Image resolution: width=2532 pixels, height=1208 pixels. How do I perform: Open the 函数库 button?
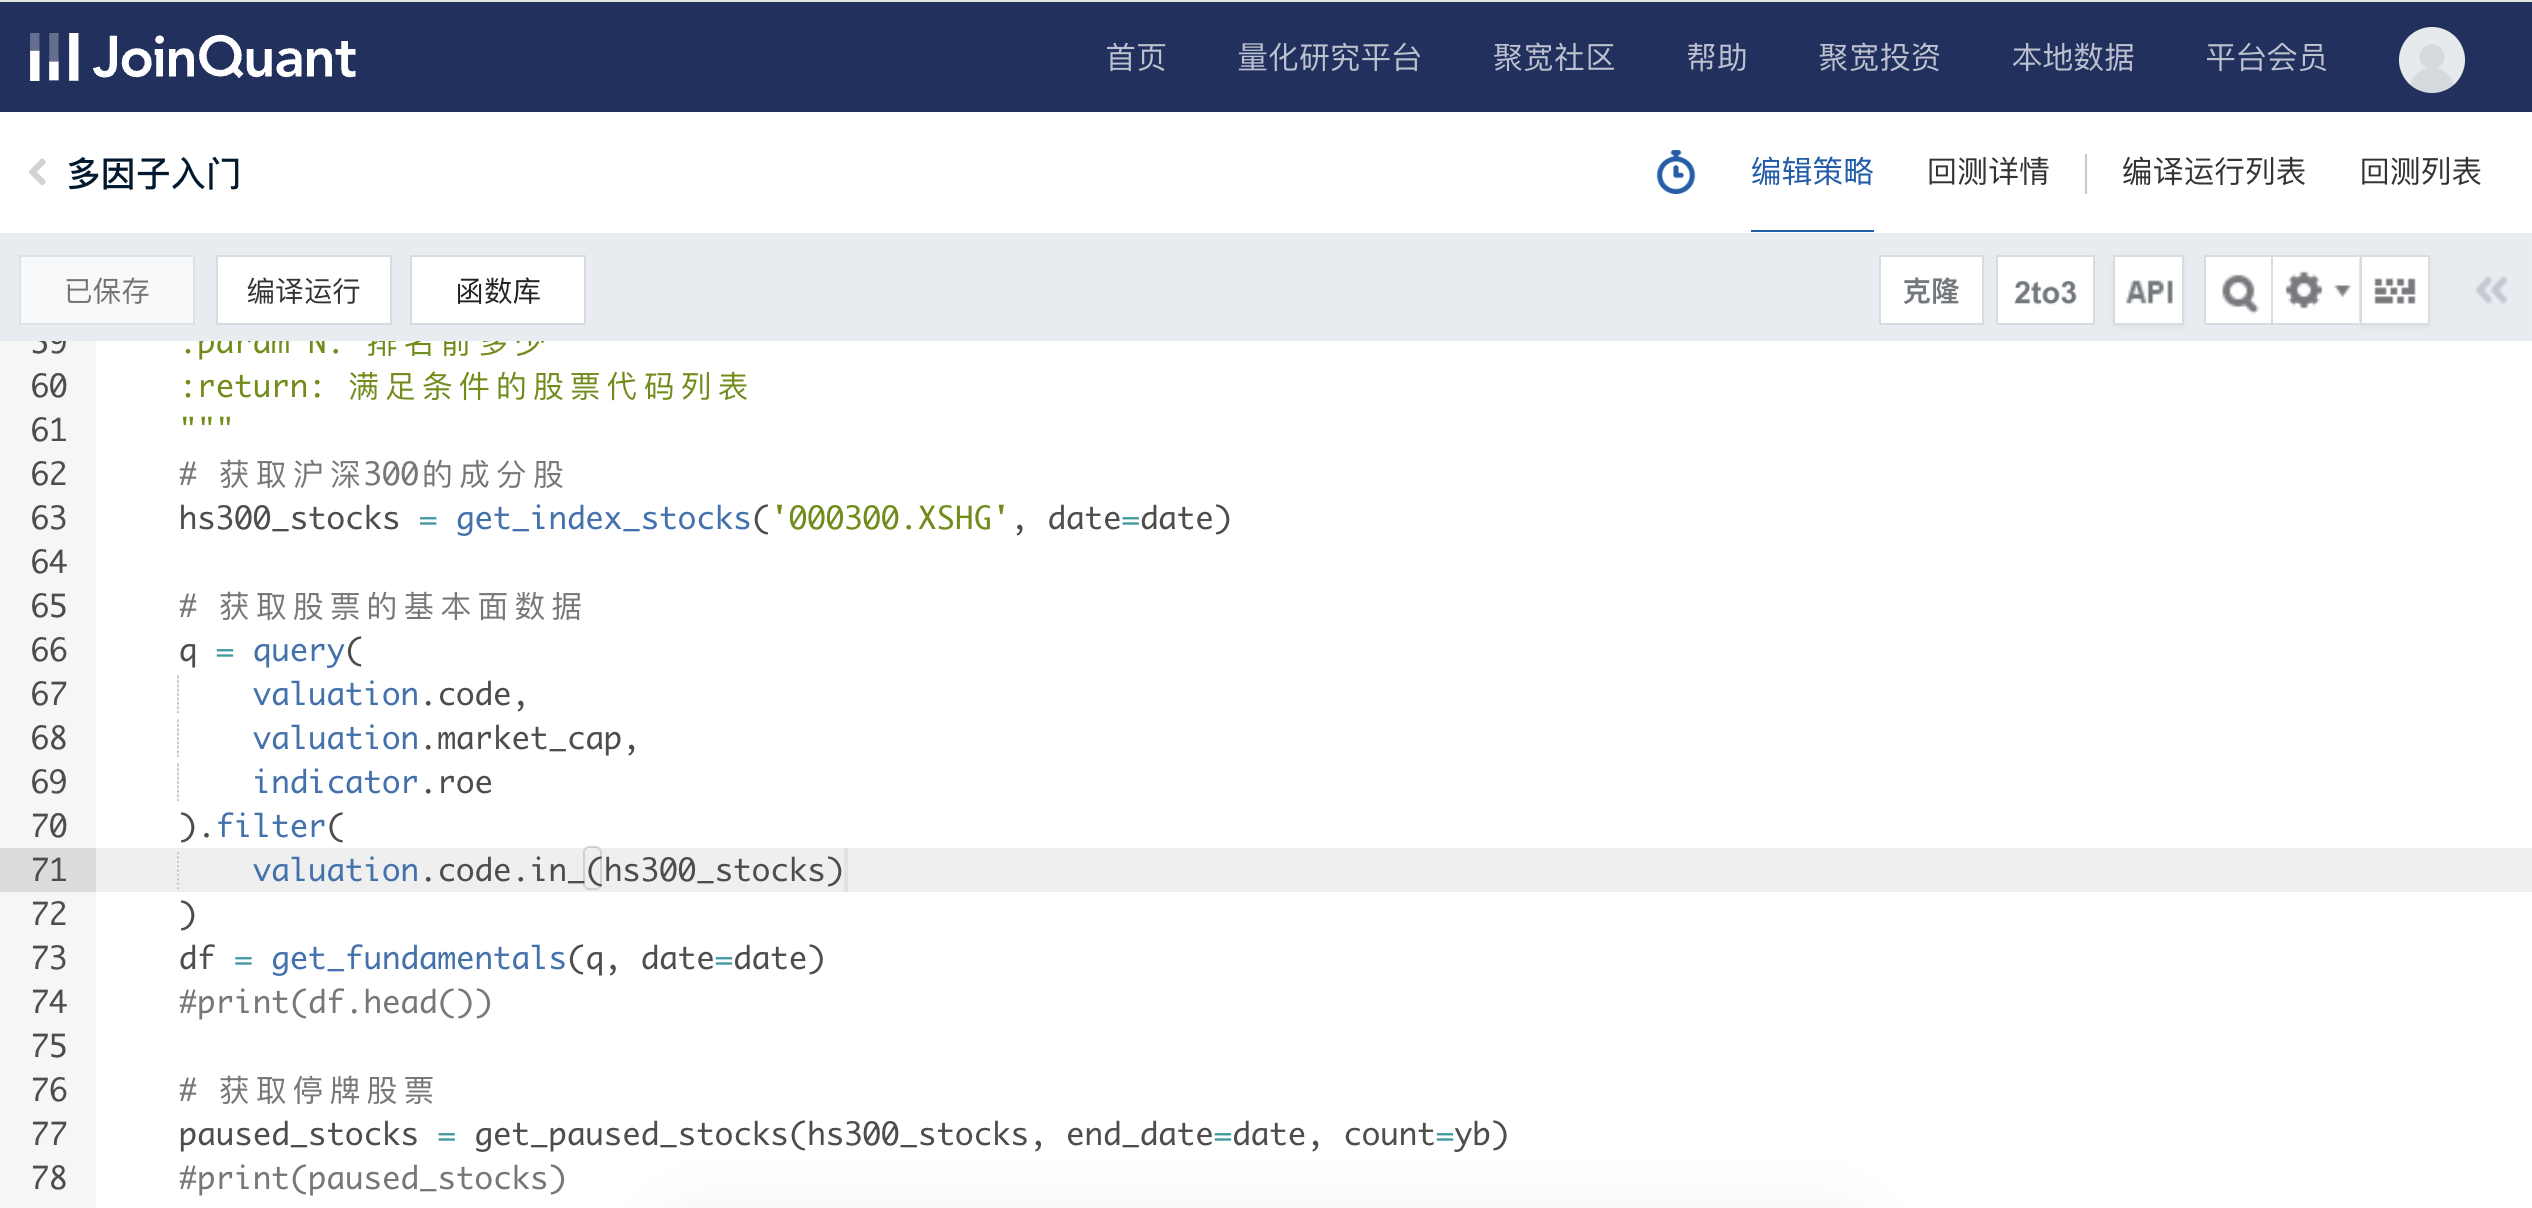[x=497, y=291]
